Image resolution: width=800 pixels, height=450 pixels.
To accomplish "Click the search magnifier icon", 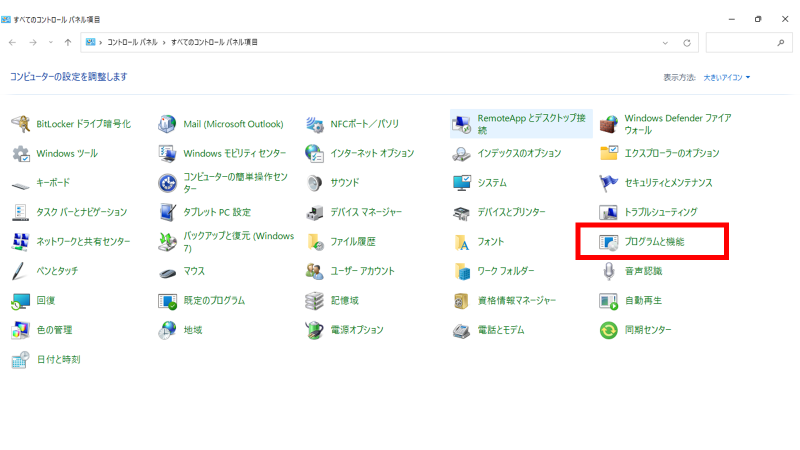I will point(781,43).
